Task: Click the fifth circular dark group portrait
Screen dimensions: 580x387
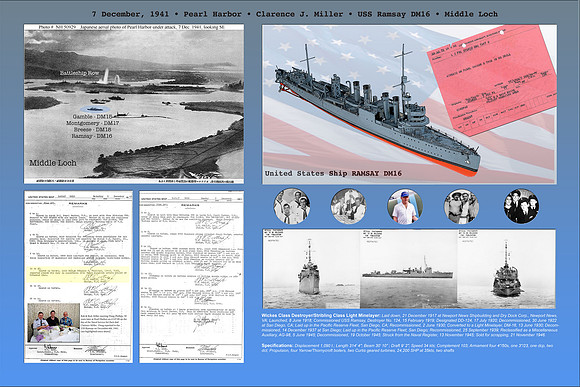Action: (x=521, y=206)
